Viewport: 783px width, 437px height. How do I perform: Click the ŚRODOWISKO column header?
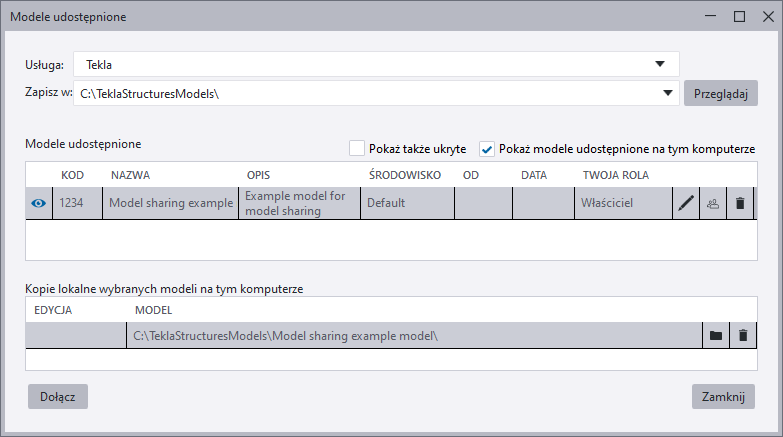click(x=405, y=175)
